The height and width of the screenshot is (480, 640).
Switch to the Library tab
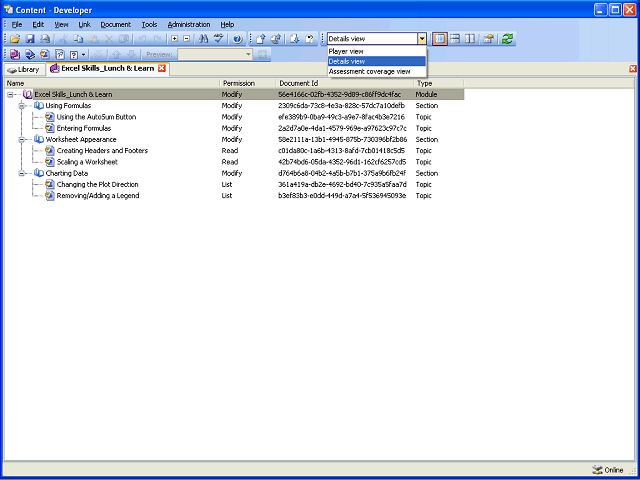pos(24,69)
